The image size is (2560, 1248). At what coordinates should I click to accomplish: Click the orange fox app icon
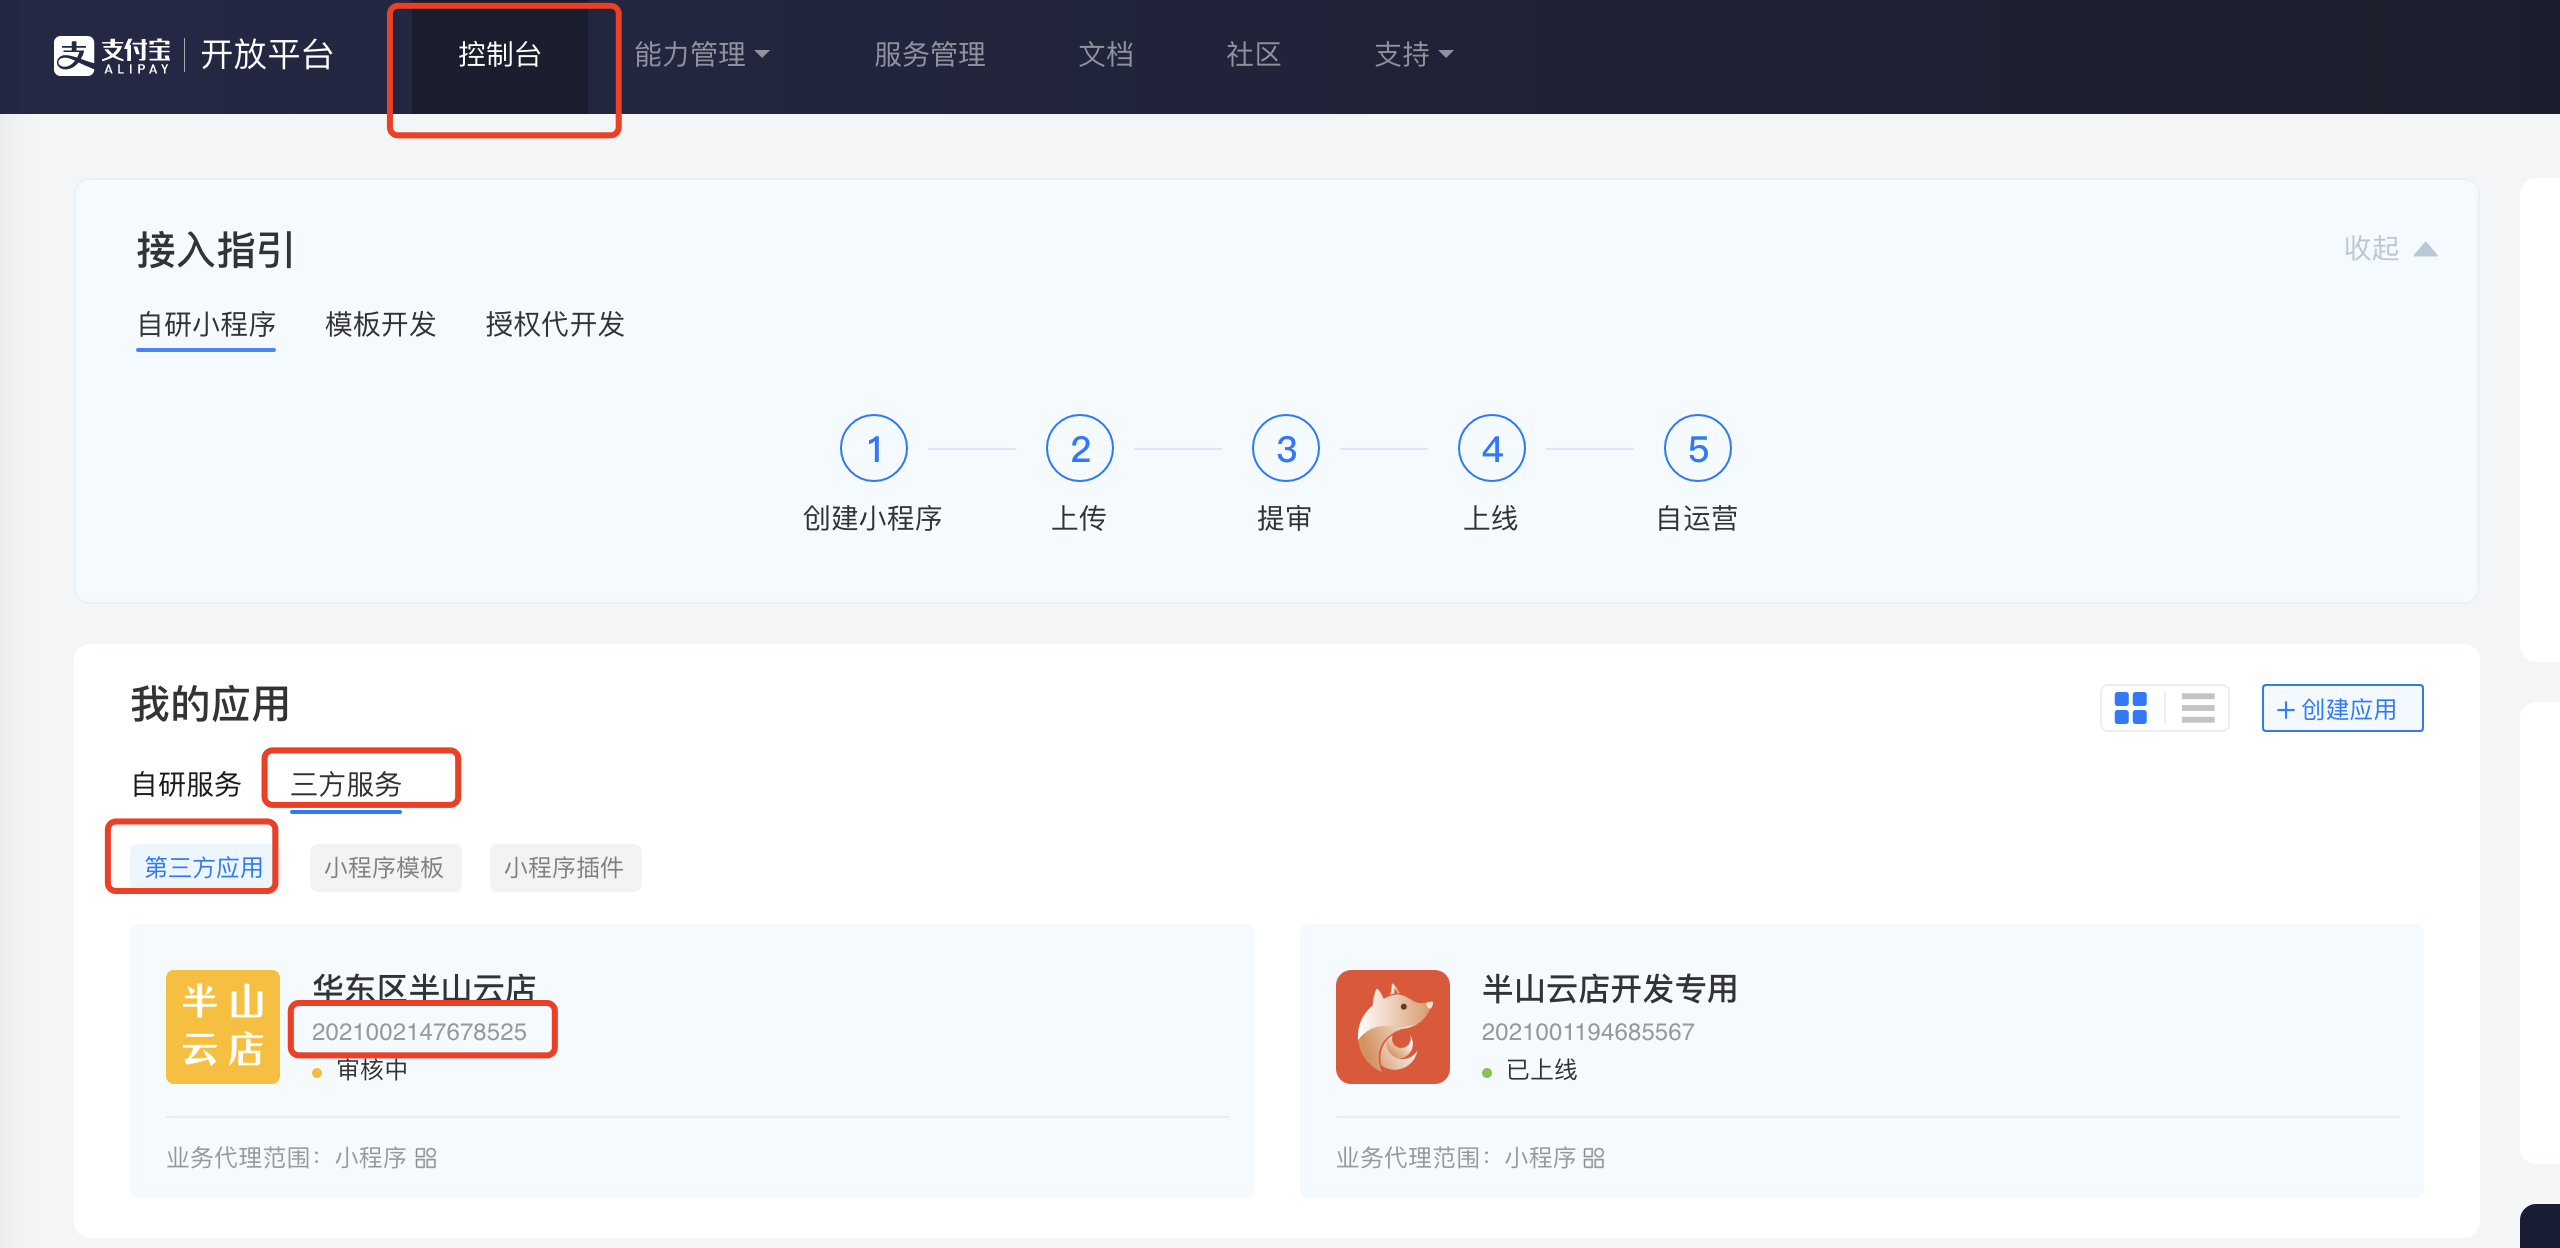1392,1026
